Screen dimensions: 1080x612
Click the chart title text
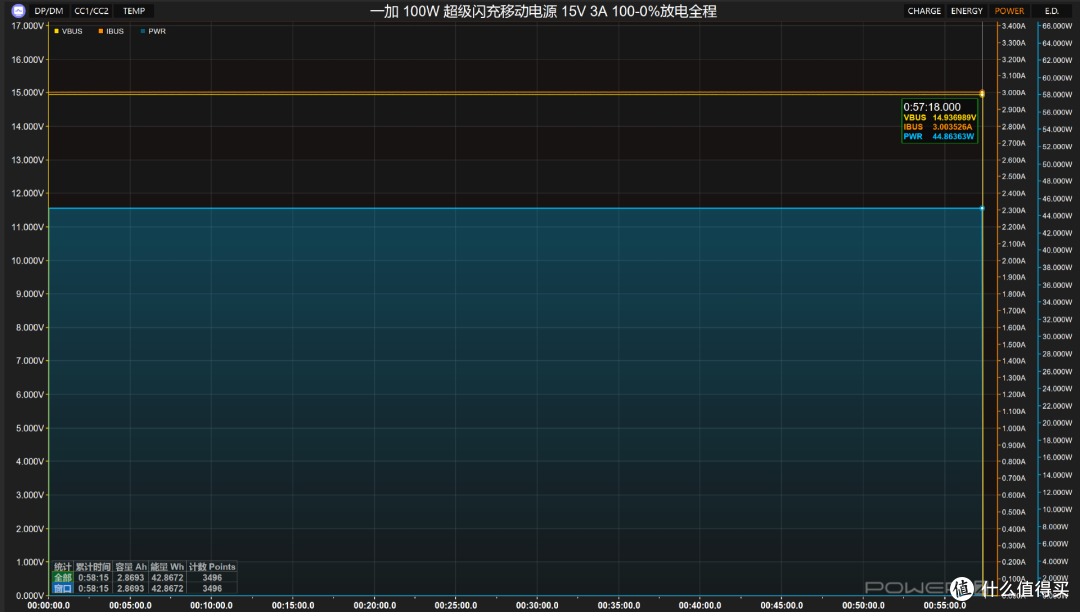(x=543, y=11)
